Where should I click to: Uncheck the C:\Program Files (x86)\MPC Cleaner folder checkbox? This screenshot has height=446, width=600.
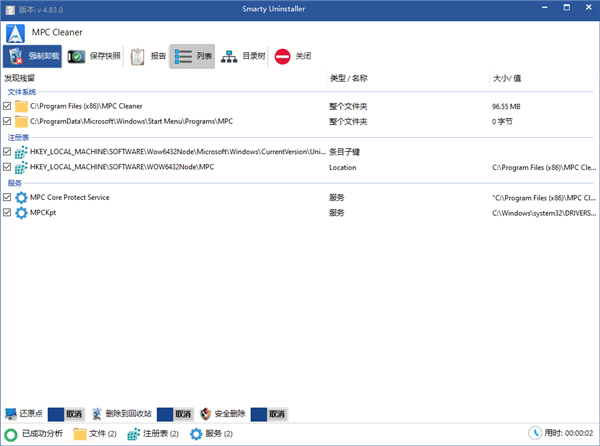pyautogui.click(x=8, y=105)
